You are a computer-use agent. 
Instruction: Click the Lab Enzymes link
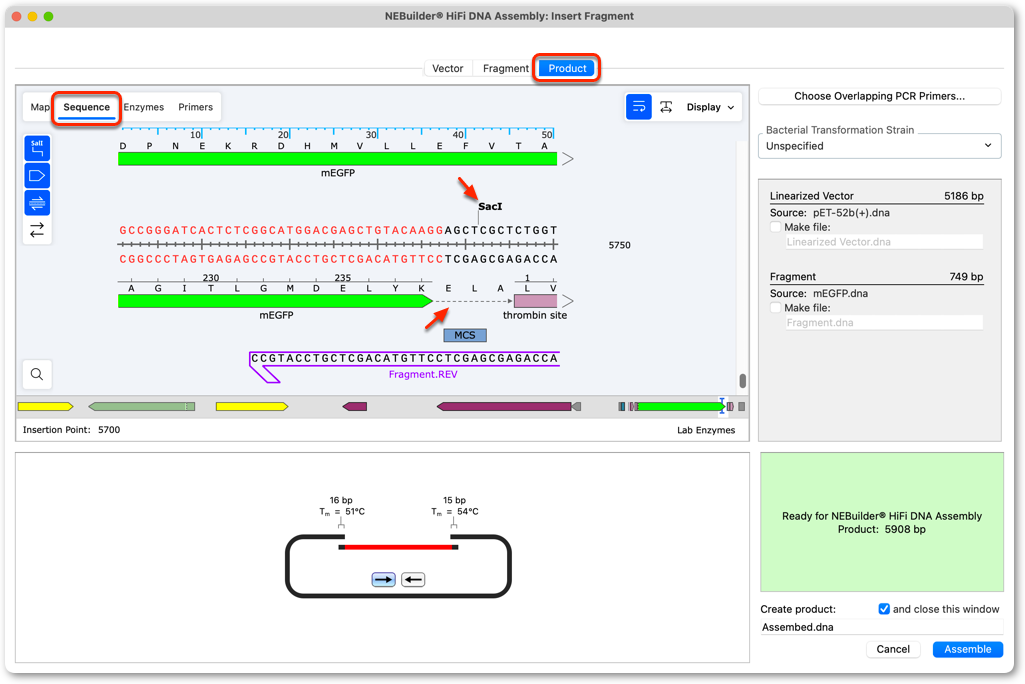pos(706,430)
